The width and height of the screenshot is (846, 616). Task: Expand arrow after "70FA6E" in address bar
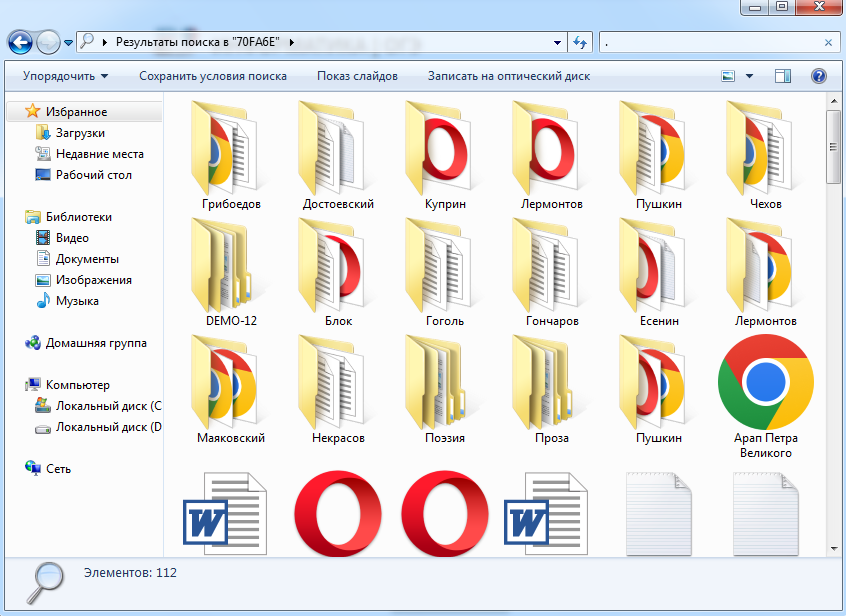pyautogui.click(x=292, y=42)
